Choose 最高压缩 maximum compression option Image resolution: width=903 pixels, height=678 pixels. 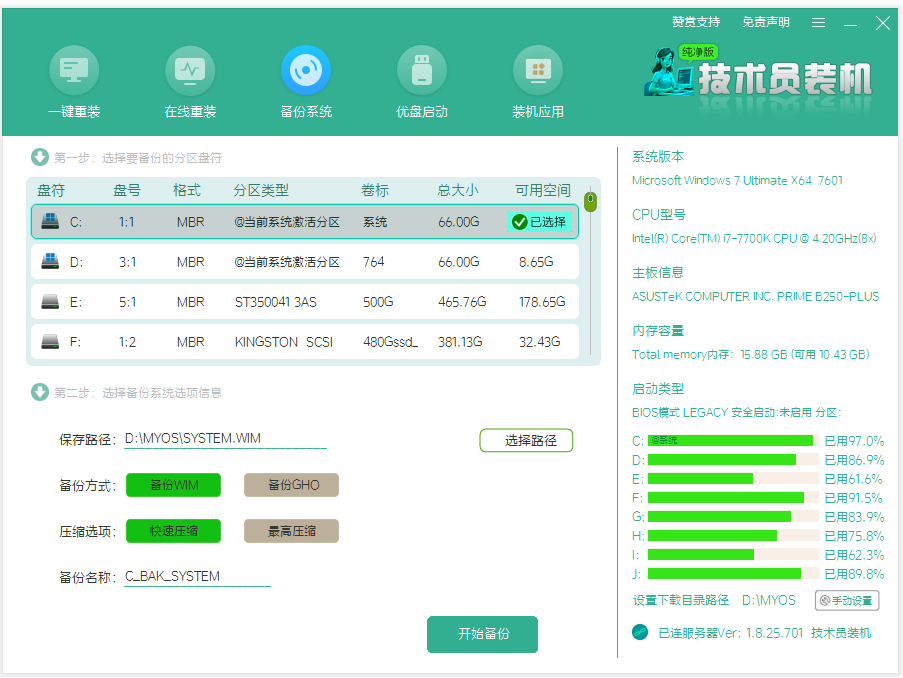(x=291, y=531)
